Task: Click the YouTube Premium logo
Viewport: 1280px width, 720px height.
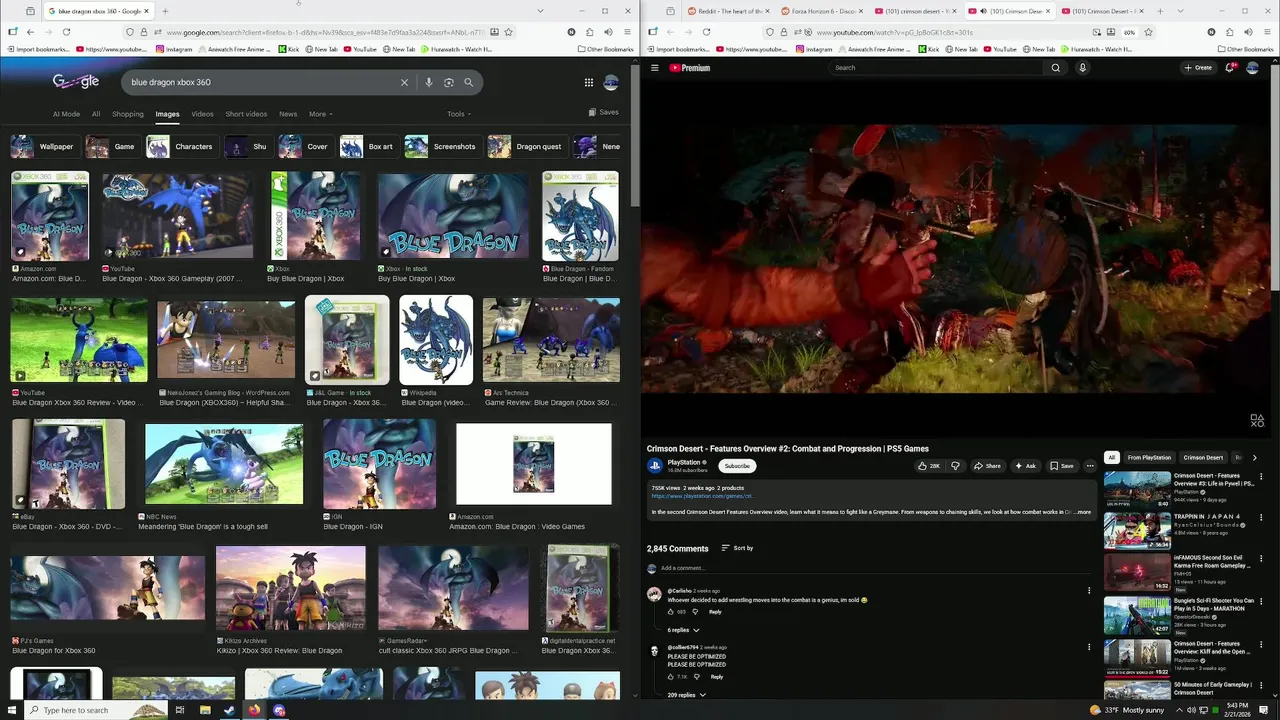Action: 690,68
